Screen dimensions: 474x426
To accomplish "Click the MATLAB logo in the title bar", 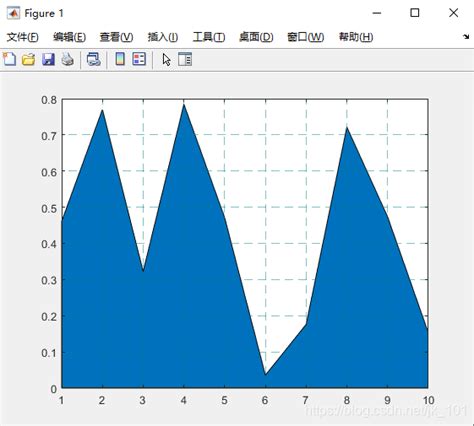I will [x=13, y=13].
